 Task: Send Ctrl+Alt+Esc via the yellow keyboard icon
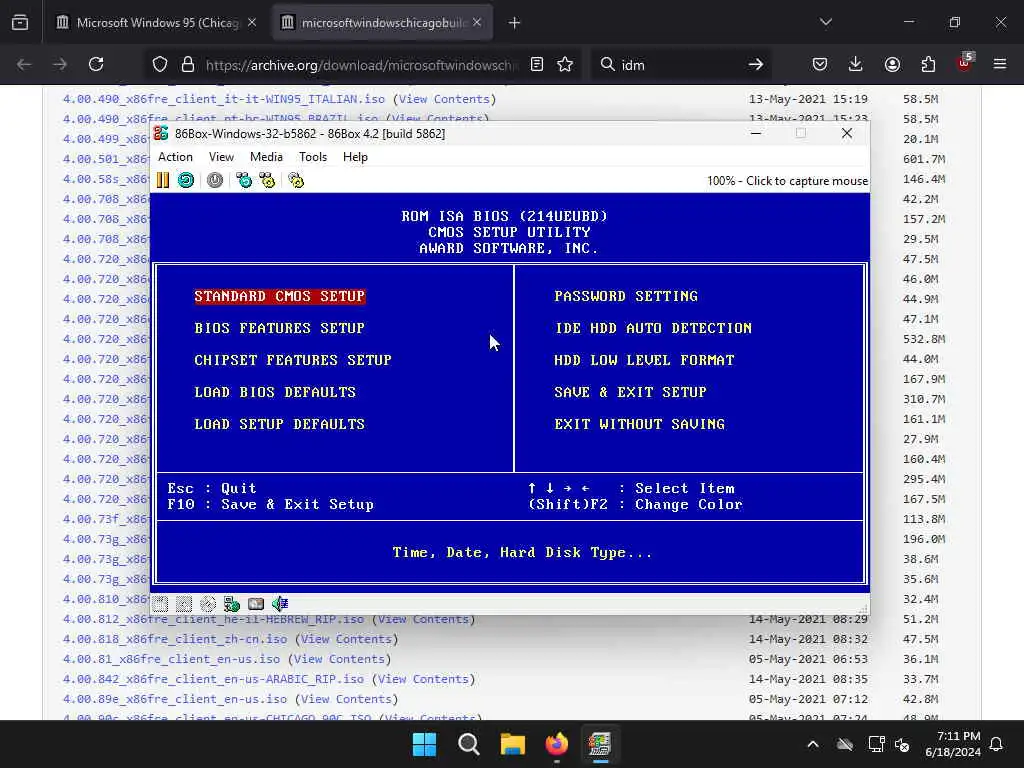(267, 180)
